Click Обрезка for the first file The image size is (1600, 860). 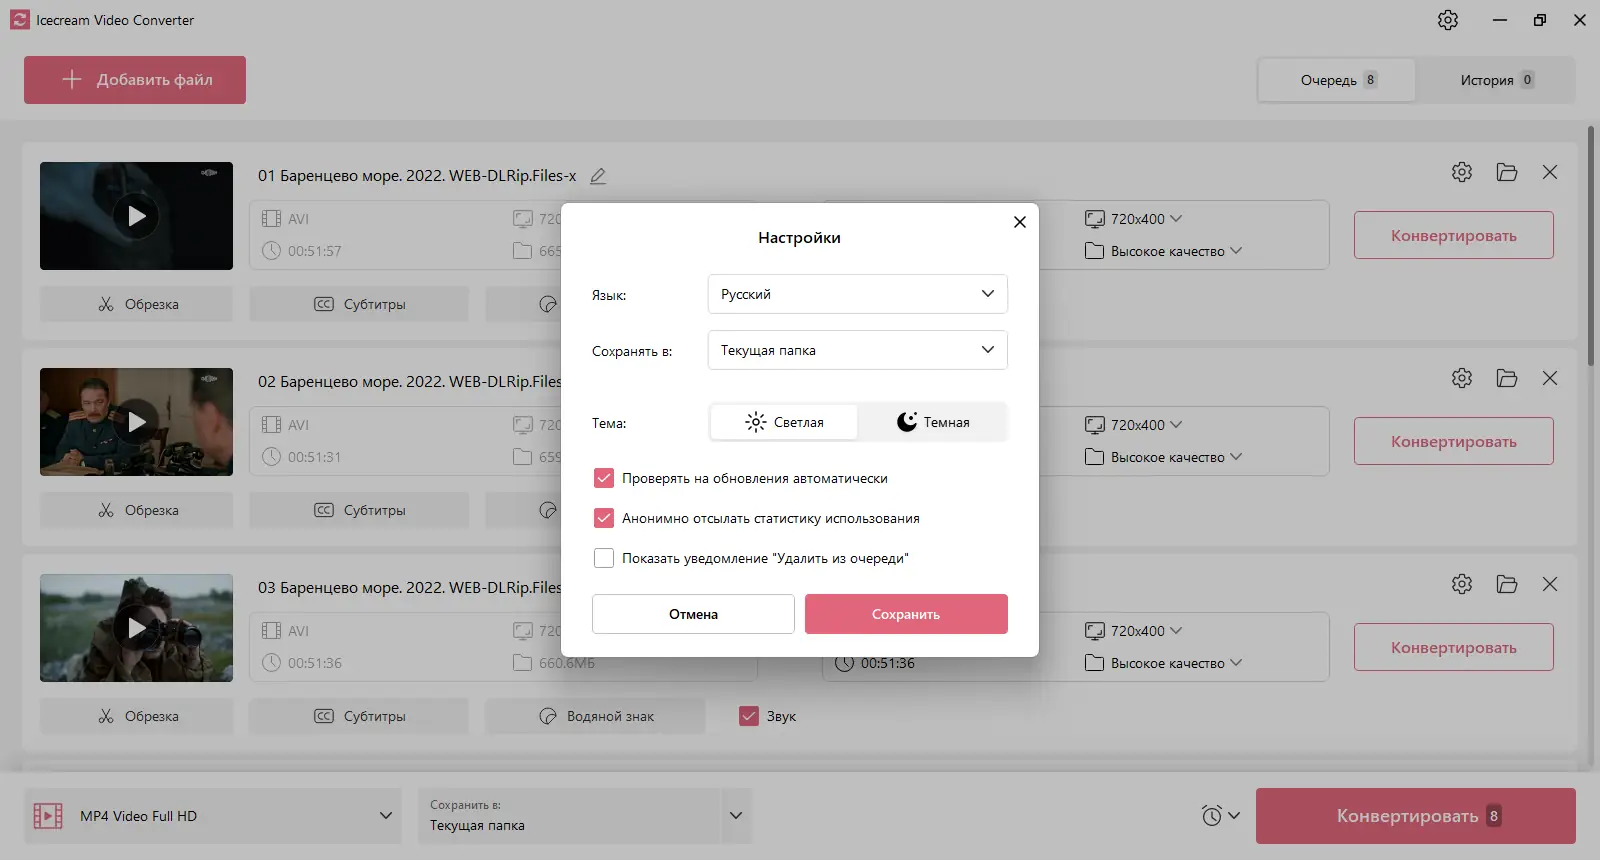coord(137,304)
